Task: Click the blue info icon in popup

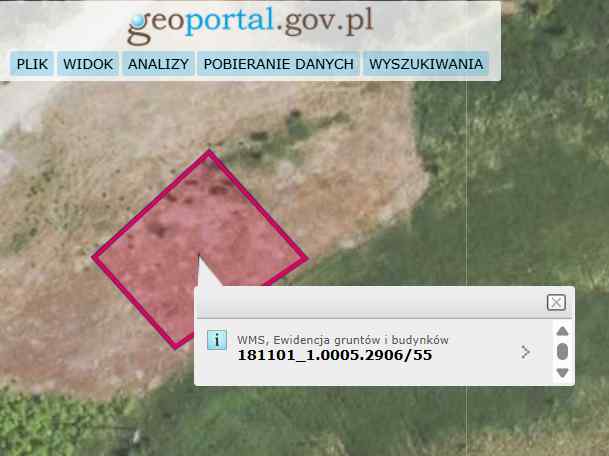Action: pyautogui.click(x=215, y=339)
